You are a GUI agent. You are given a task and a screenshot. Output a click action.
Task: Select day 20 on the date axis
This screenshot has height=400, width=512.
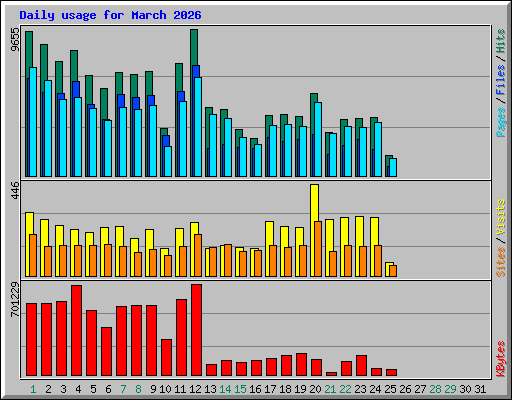[x=315, y=389]
